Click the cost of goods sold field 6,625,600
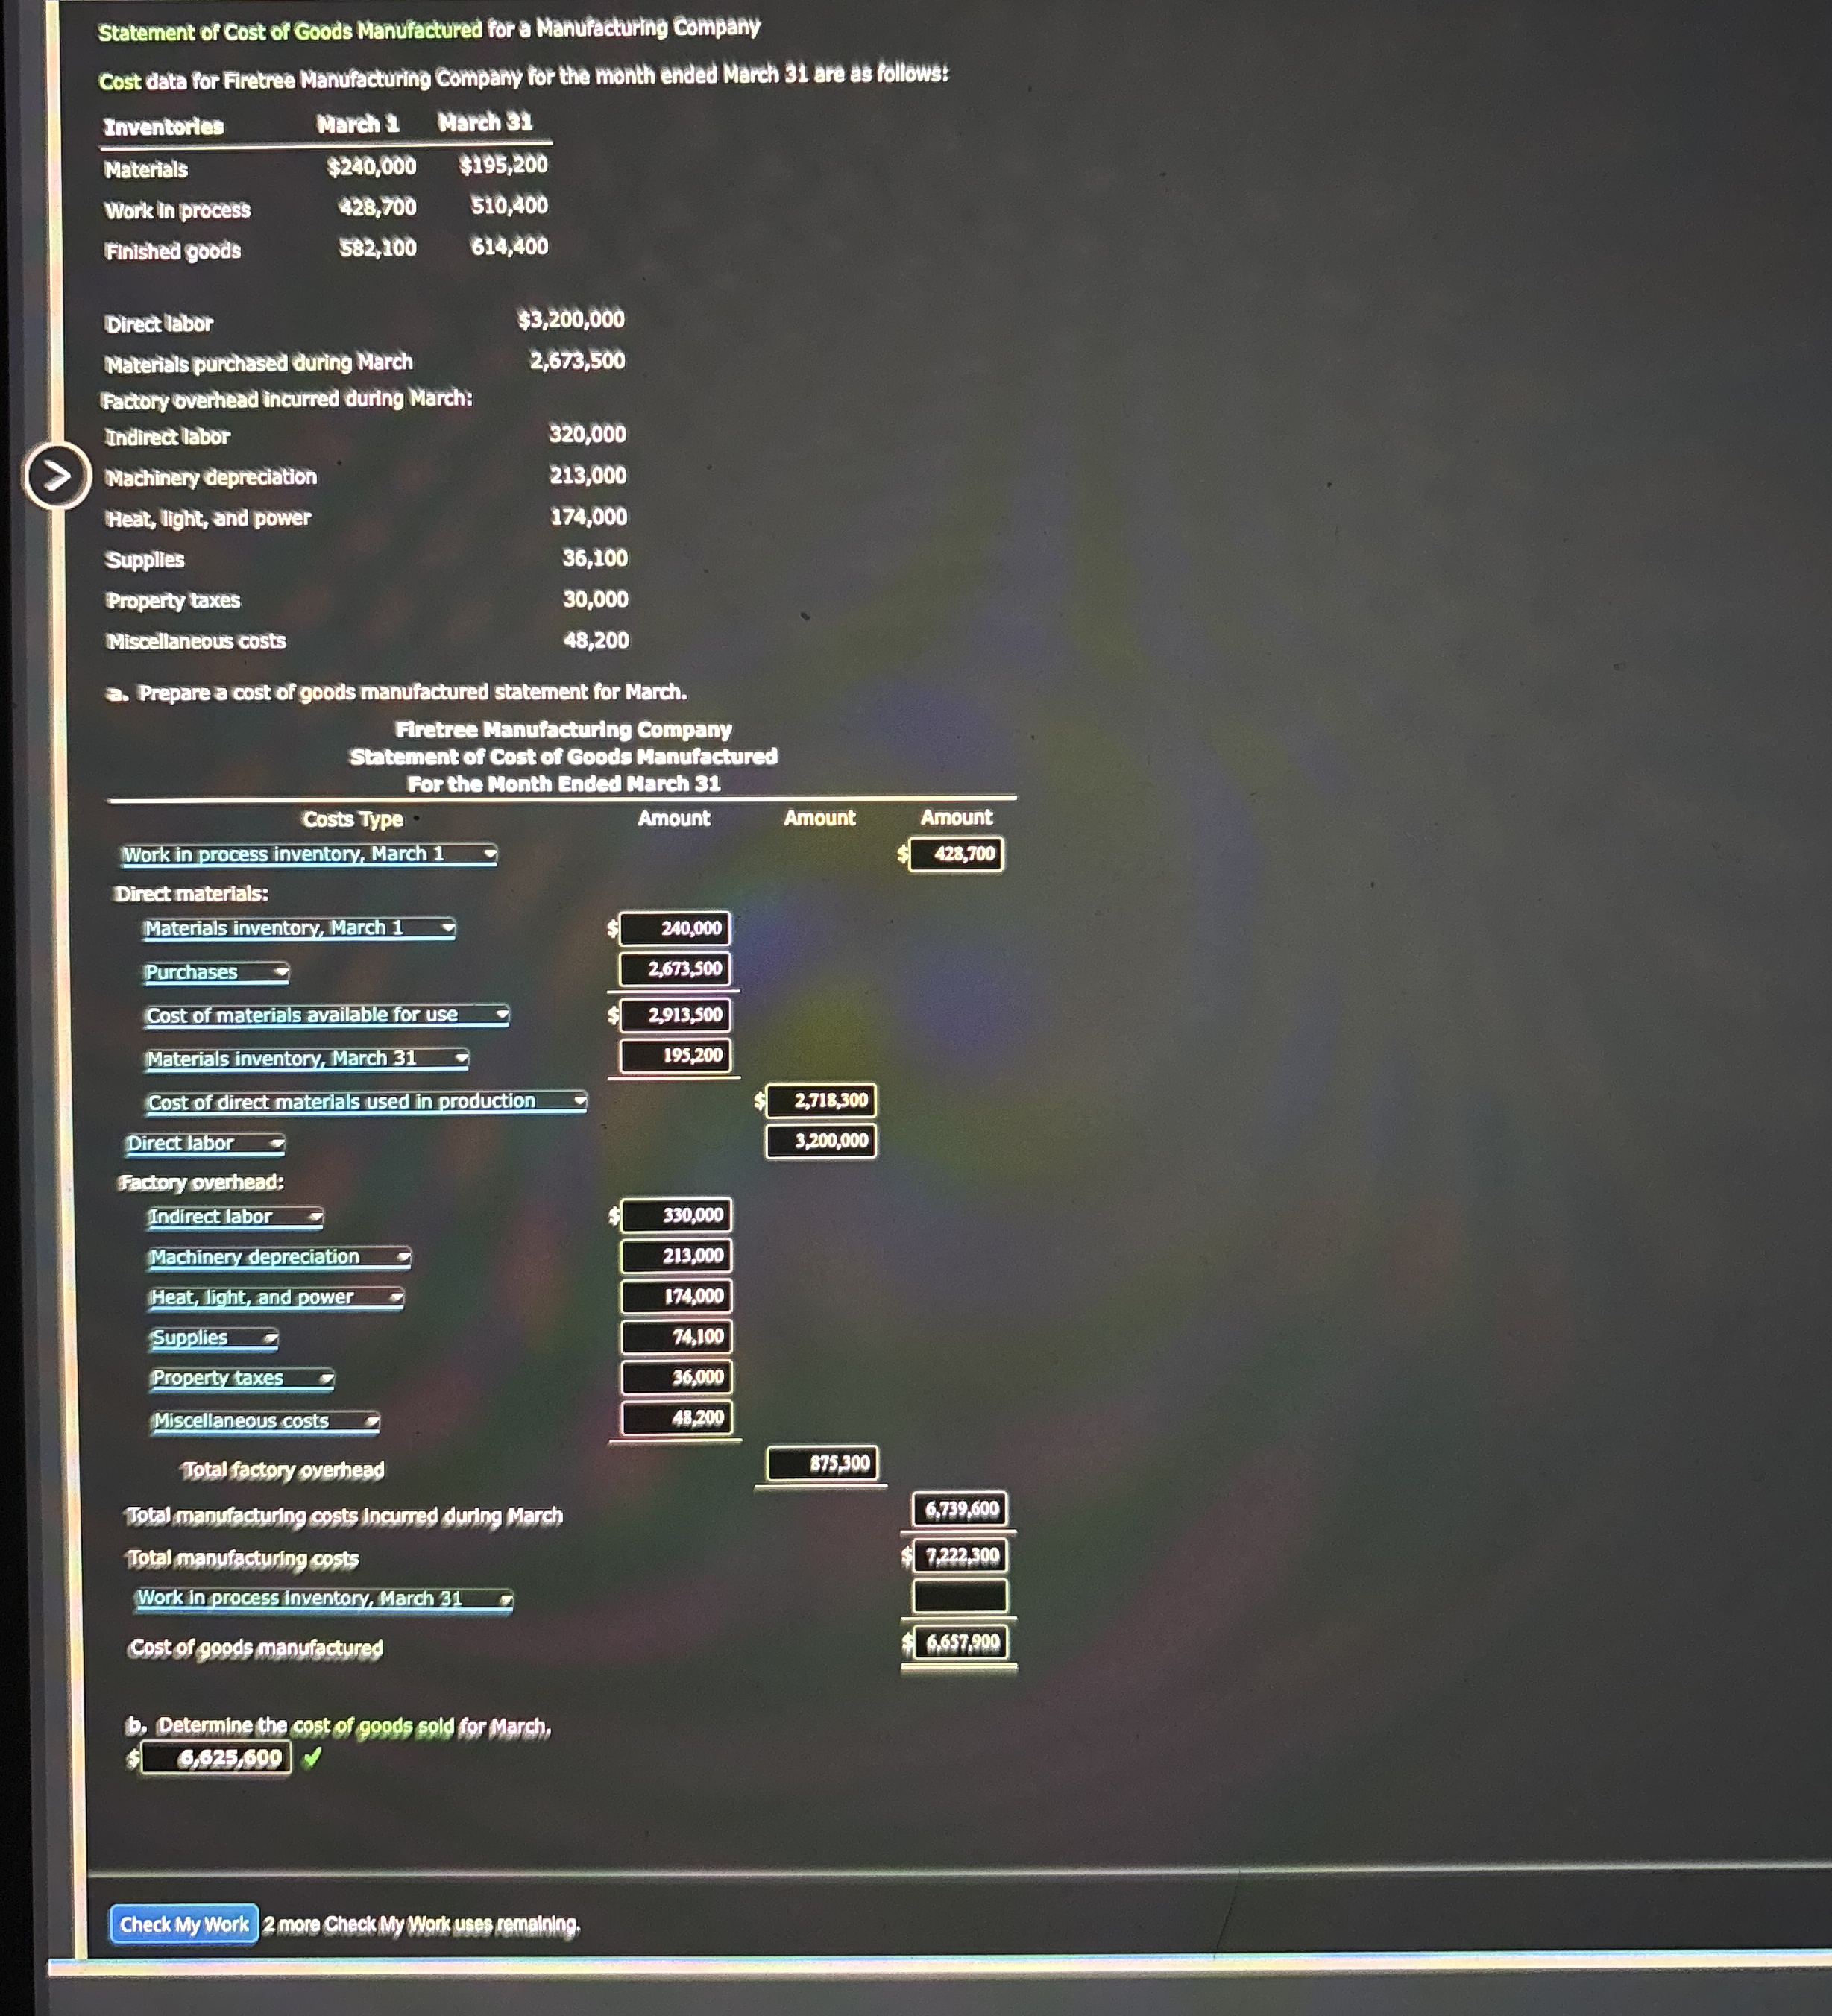The image size is (1832, 2016). (216, 1757)
